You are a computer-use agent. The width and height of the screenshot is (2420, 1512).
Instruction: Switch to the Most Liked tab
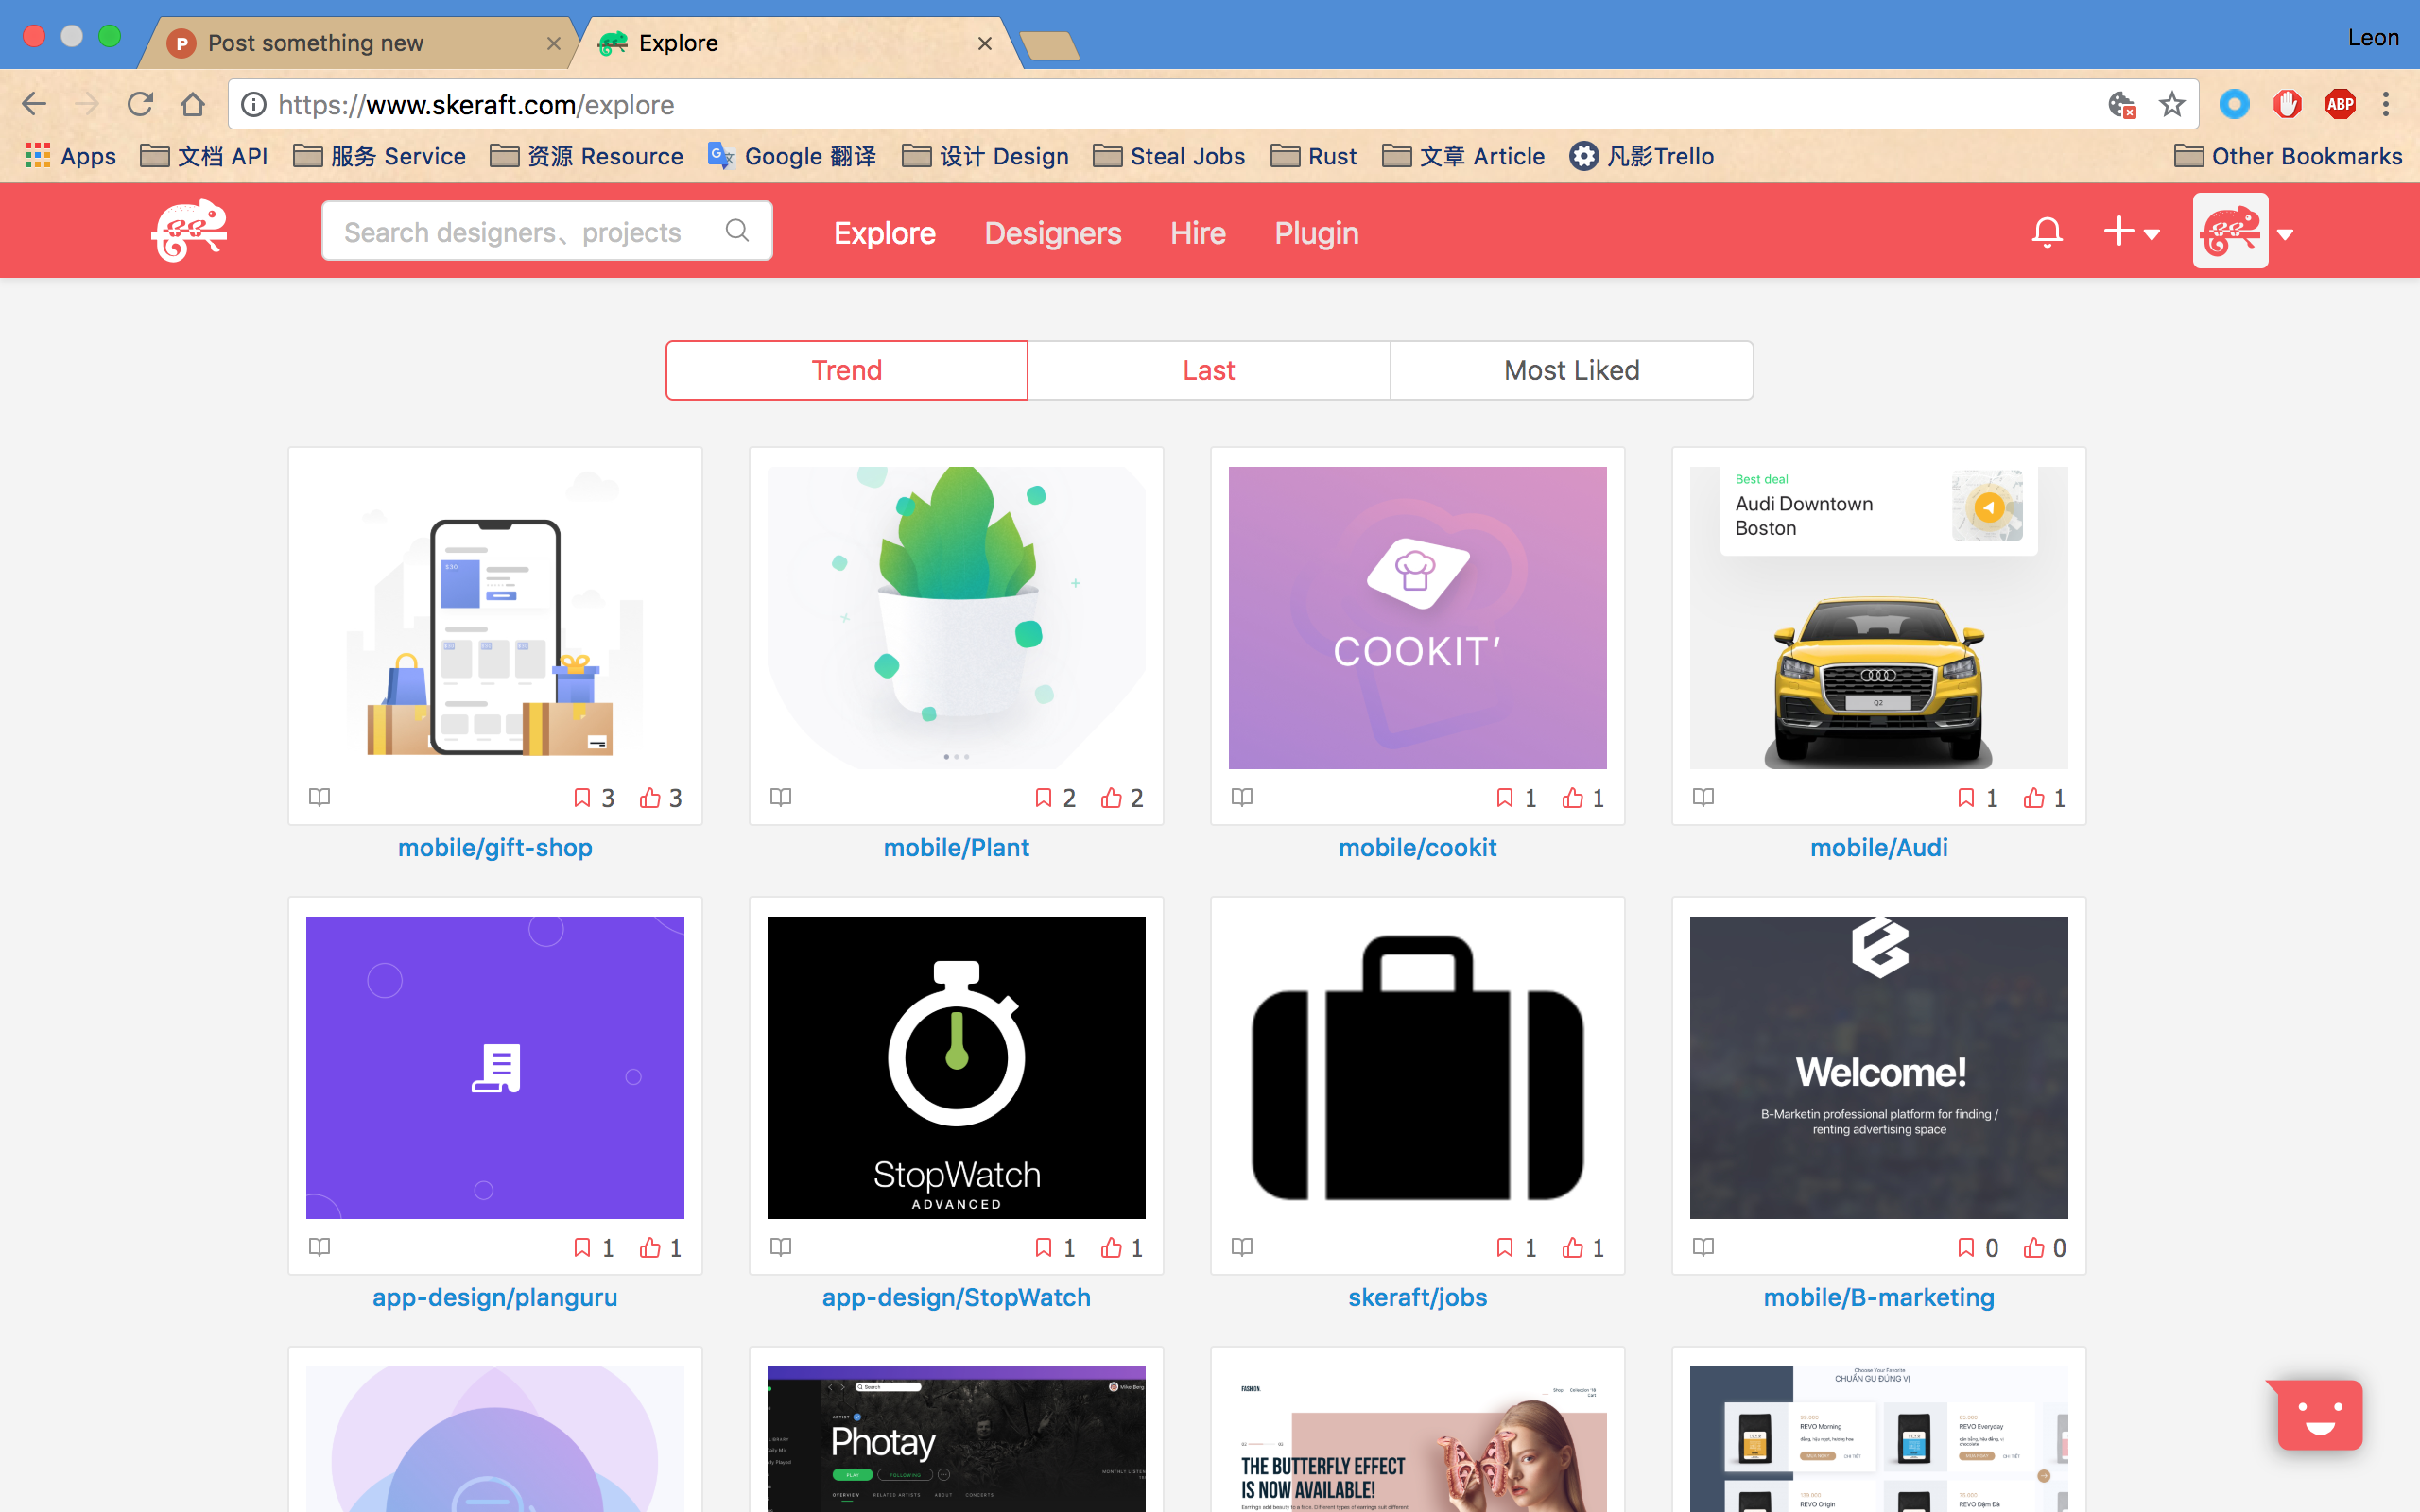click(x=1571, y=370)
